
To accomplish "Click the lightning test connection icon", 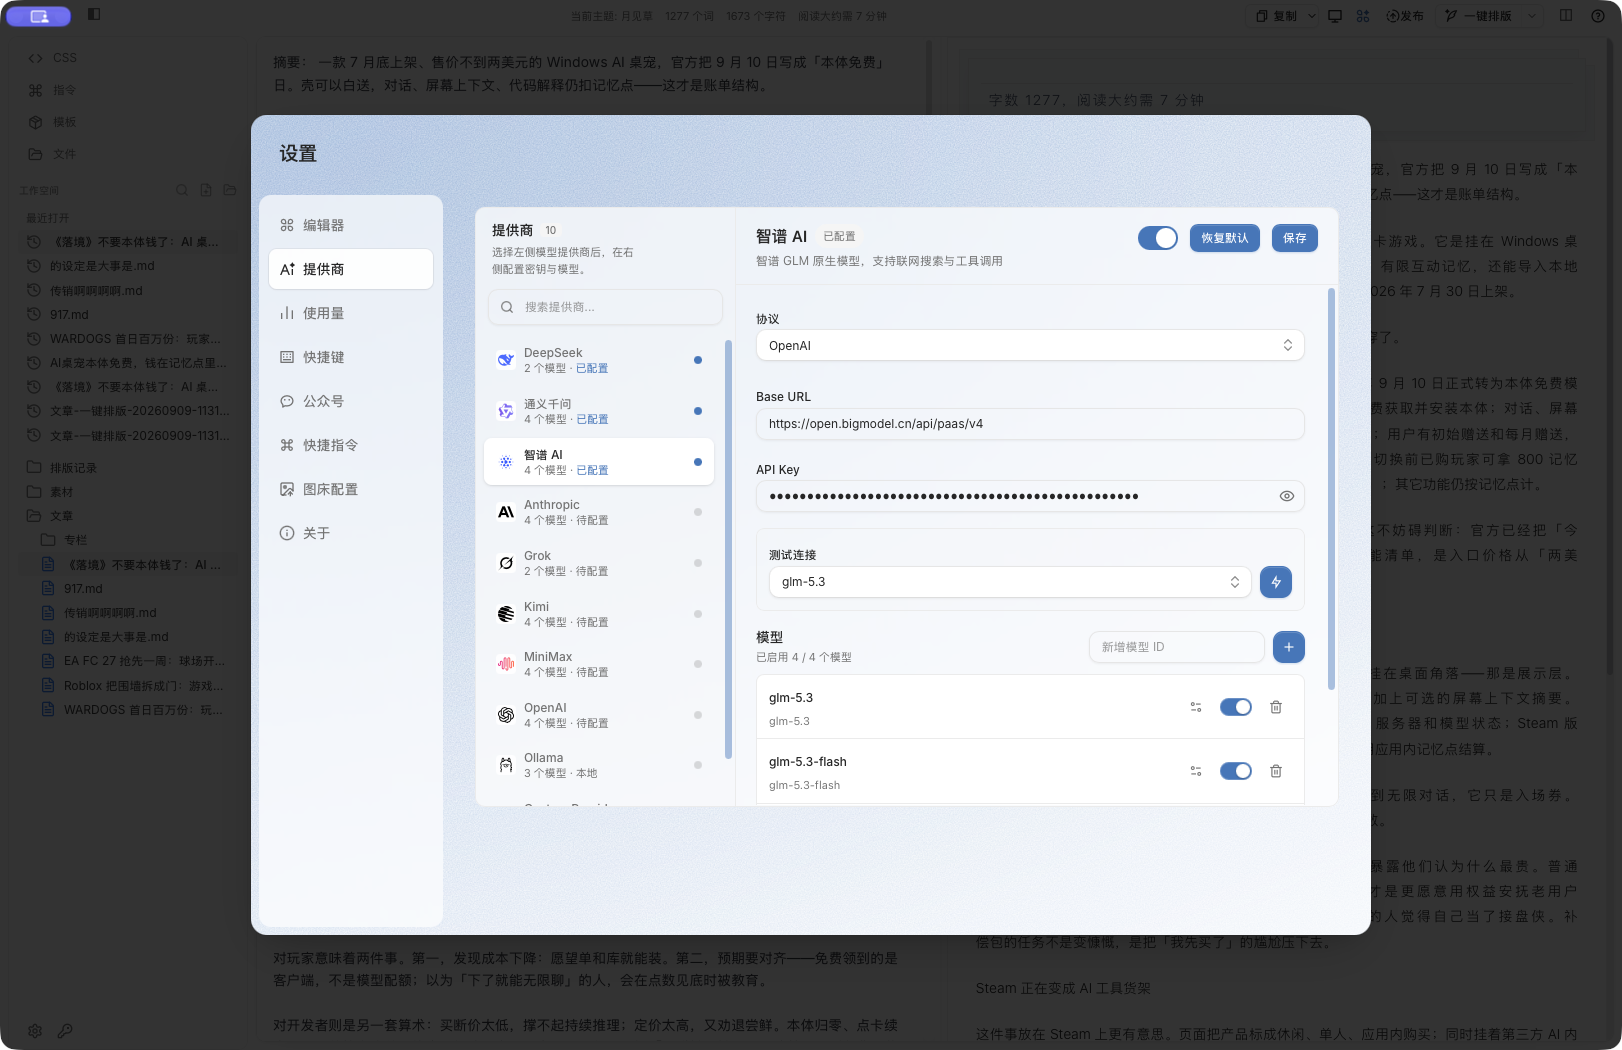I will pos(1275,582).
